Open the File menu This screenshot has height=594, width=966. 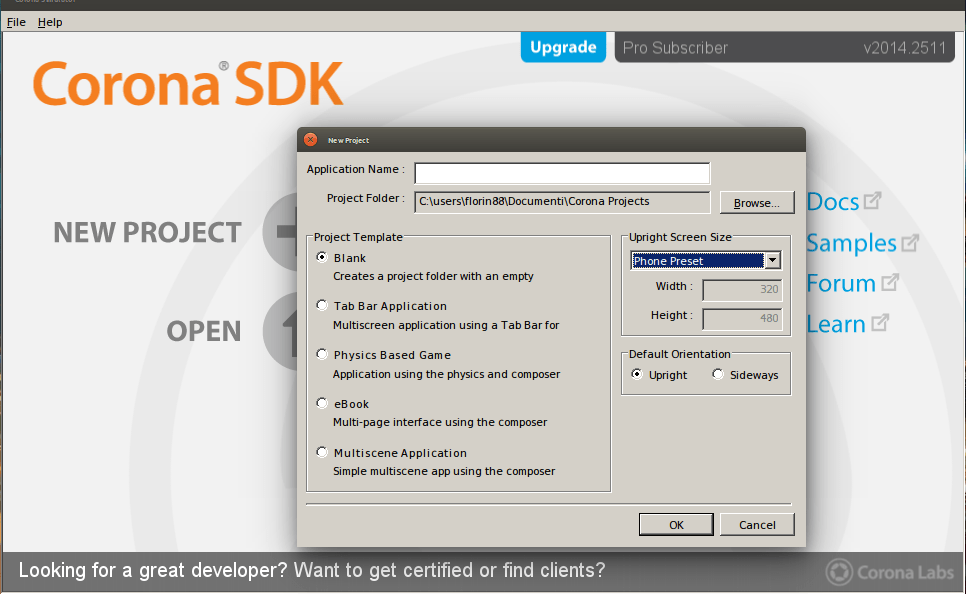tap(16, 22)
